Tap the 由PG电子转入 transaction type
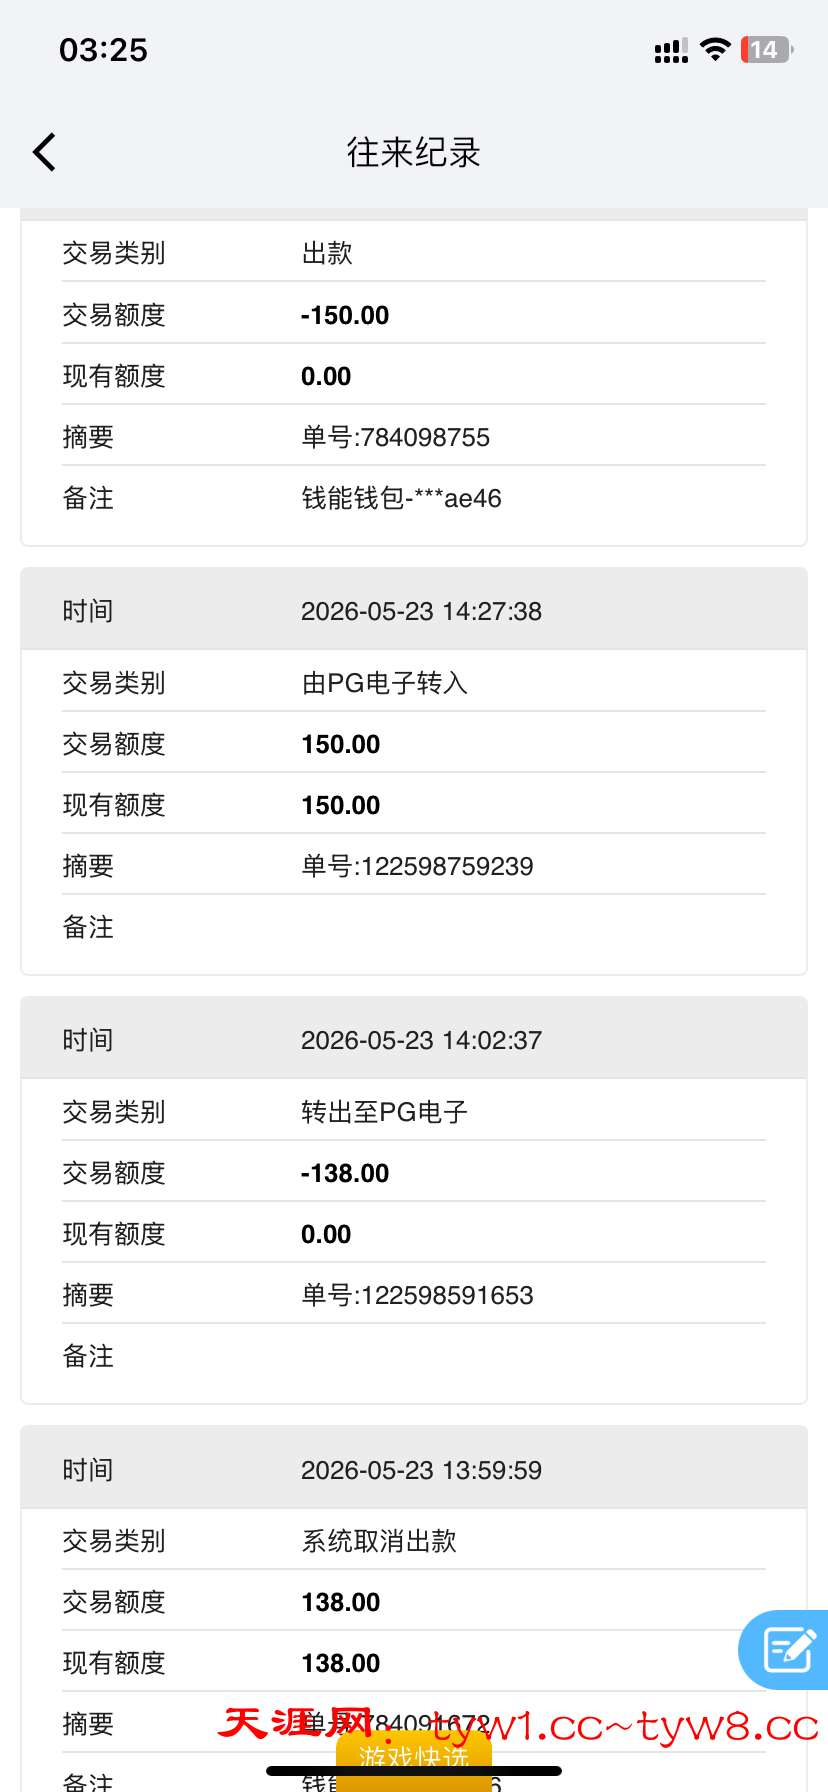The image size is (828, 1792). 385,683
